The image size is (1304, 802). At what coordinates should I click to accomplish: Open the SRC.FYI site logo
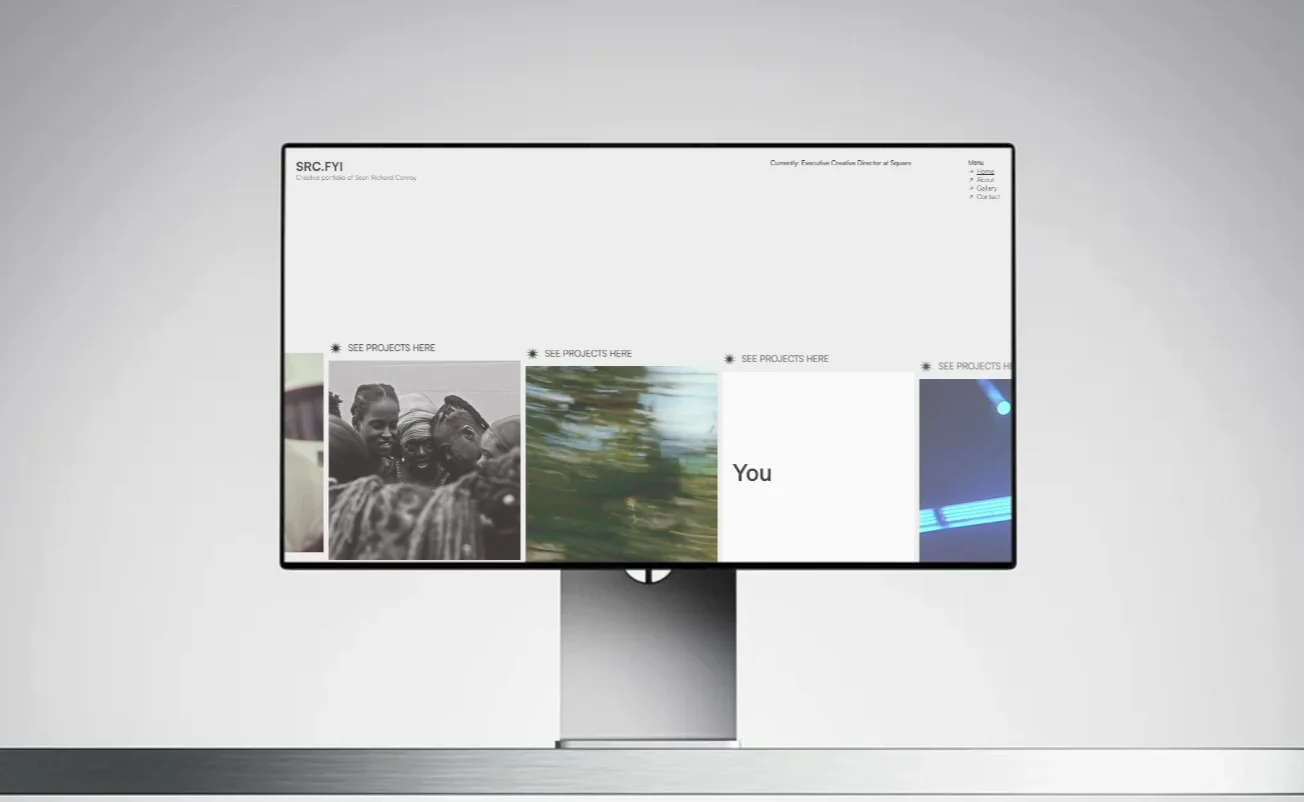(x=319, y=166)
